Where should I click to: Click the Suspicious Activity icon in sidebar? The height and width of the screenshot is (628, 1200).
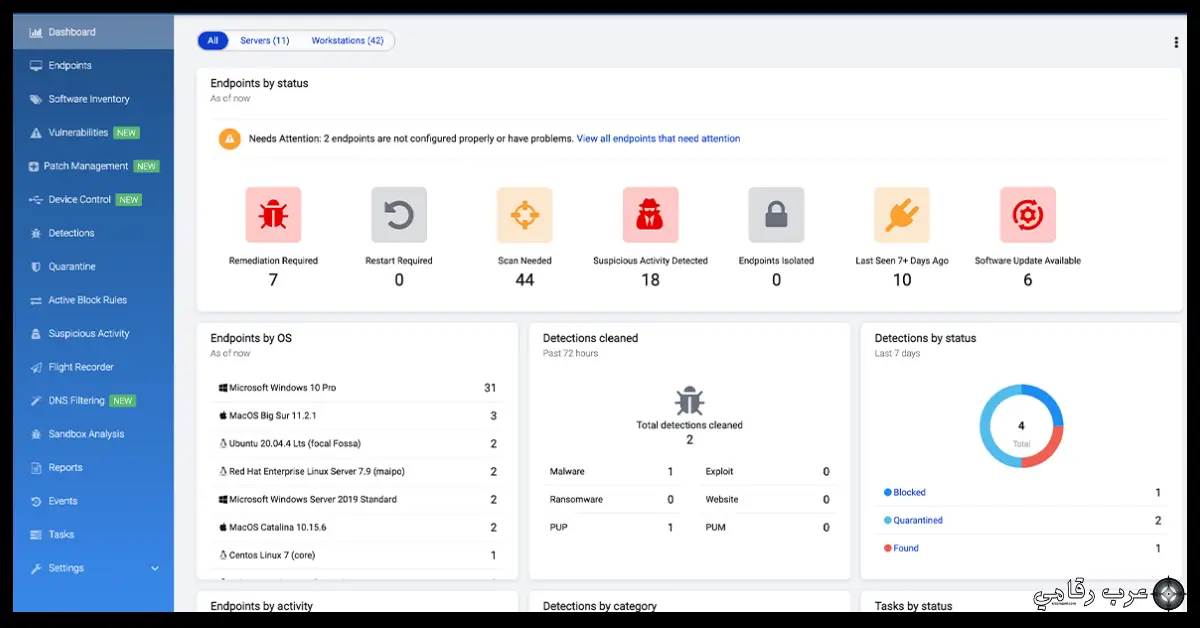click(36, 334)
